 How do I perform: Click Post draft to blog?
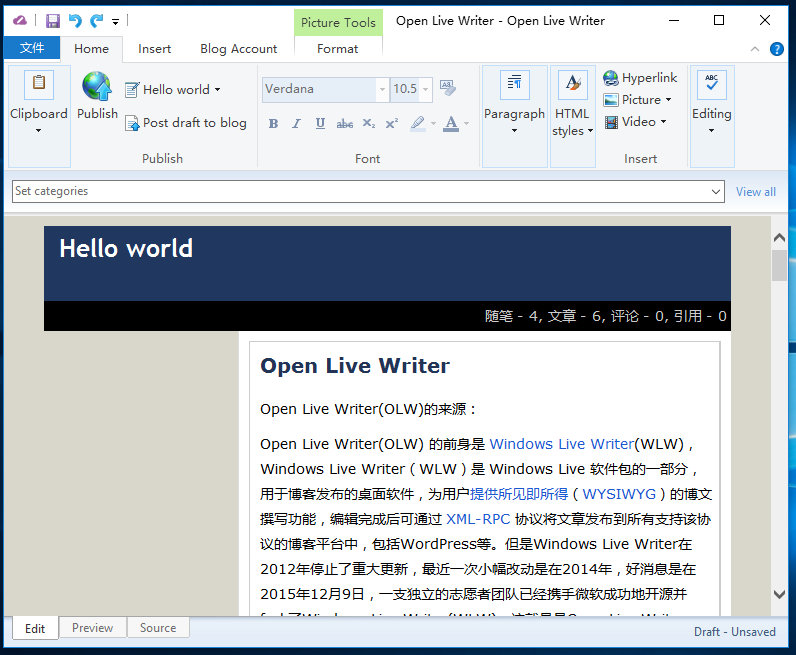[x=186, y=123]
